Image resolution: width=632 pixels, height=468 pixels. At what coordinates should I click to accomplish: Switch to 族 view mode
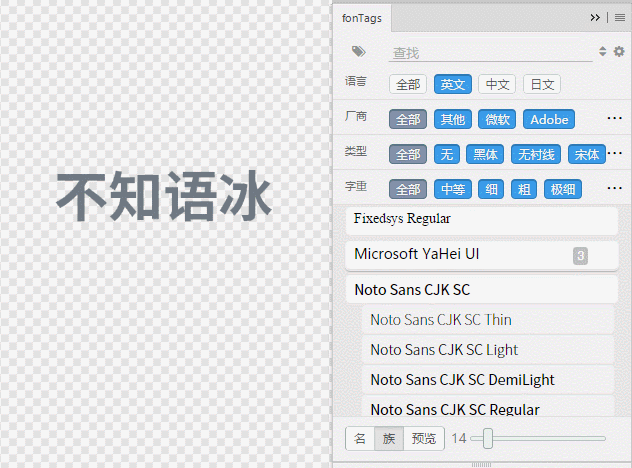(389, 438)
